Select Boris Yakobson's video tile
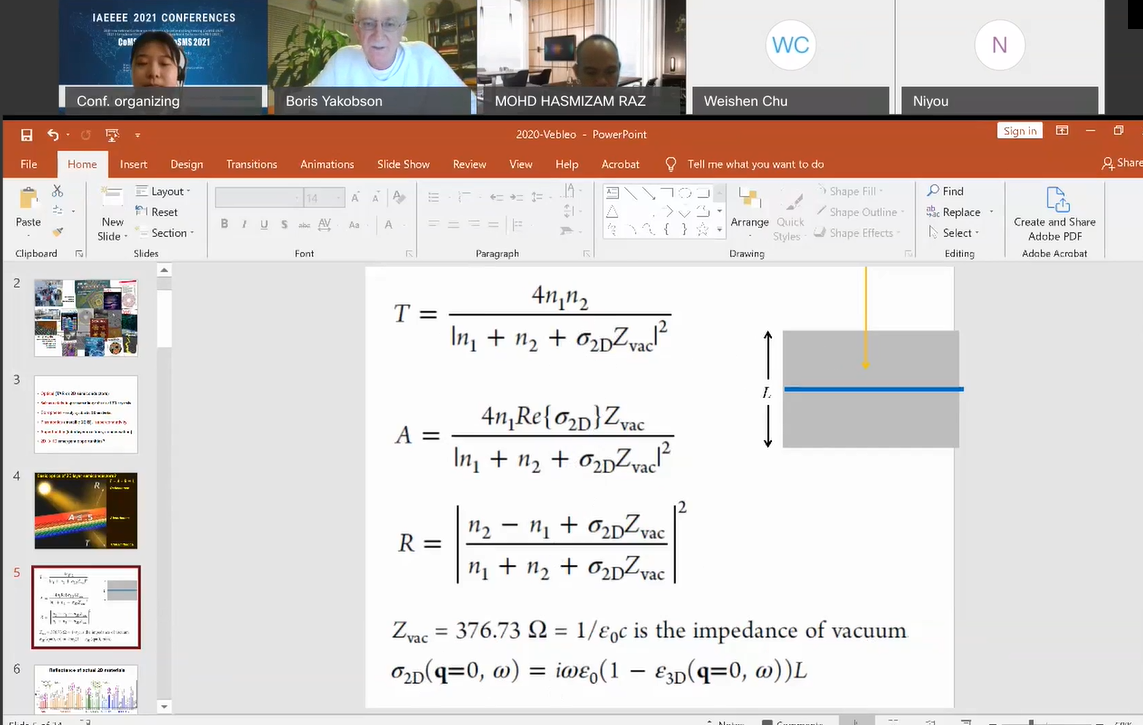The width and height of the screenshot is (1143, 725). pyautogui.click(x=372, y=57)
